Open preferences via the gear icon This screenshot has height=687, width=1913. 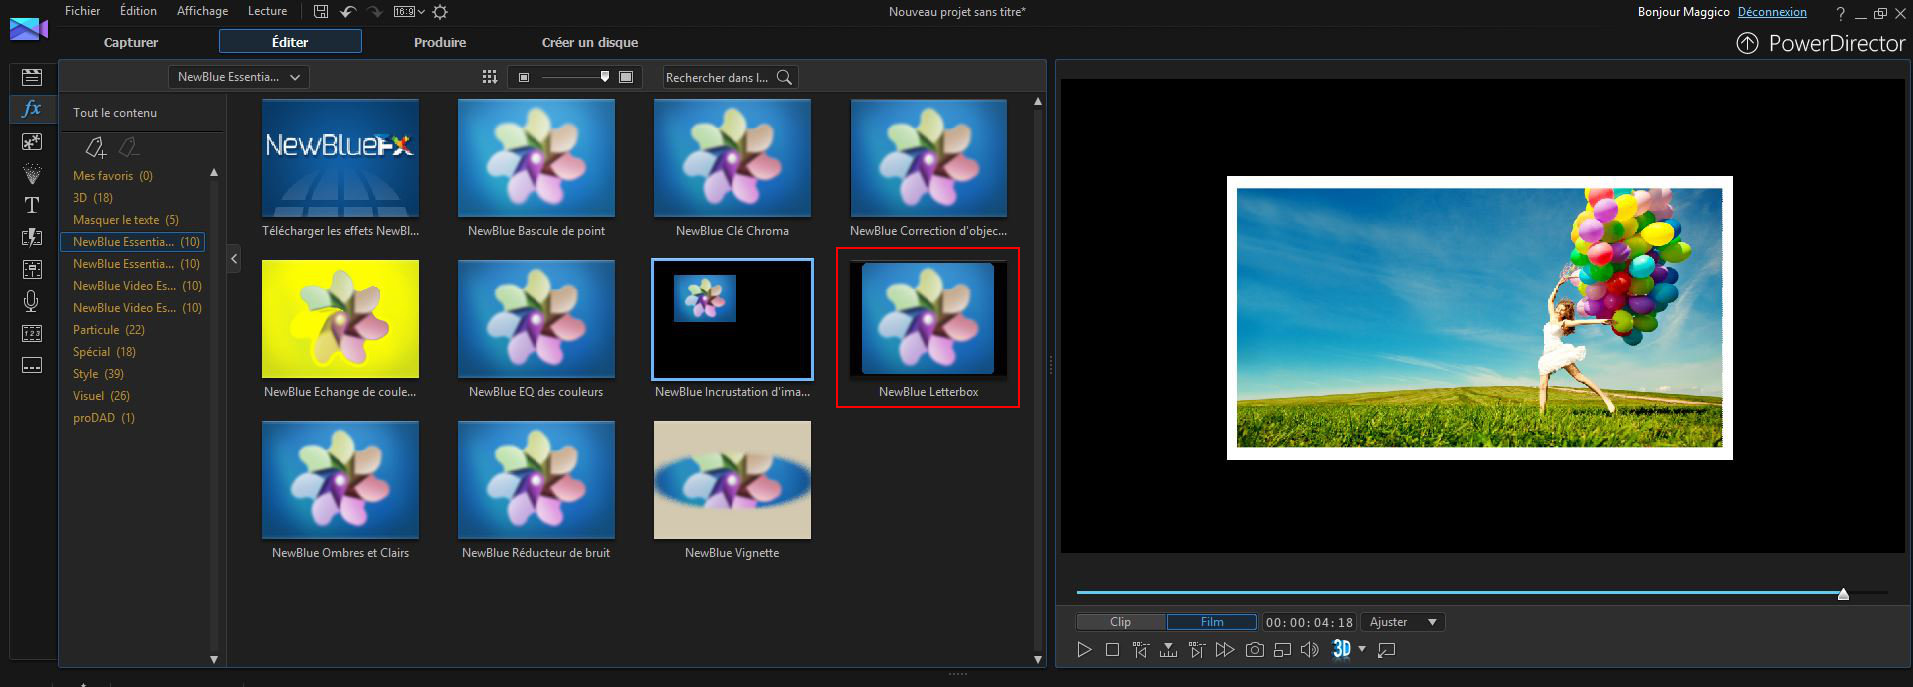pyautogui.click(x=440, y=12)
